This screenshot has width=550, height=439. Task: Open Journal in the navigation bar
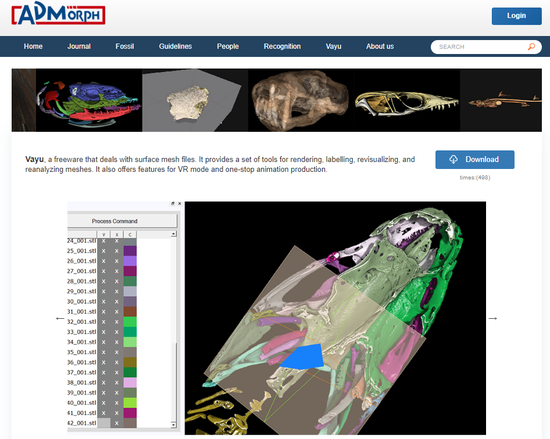(79, 46)
